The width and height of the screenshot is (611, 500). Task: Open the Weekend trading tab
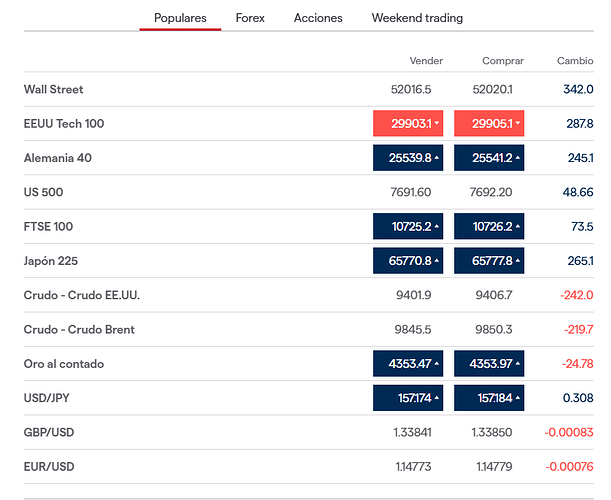click(417, 18)
